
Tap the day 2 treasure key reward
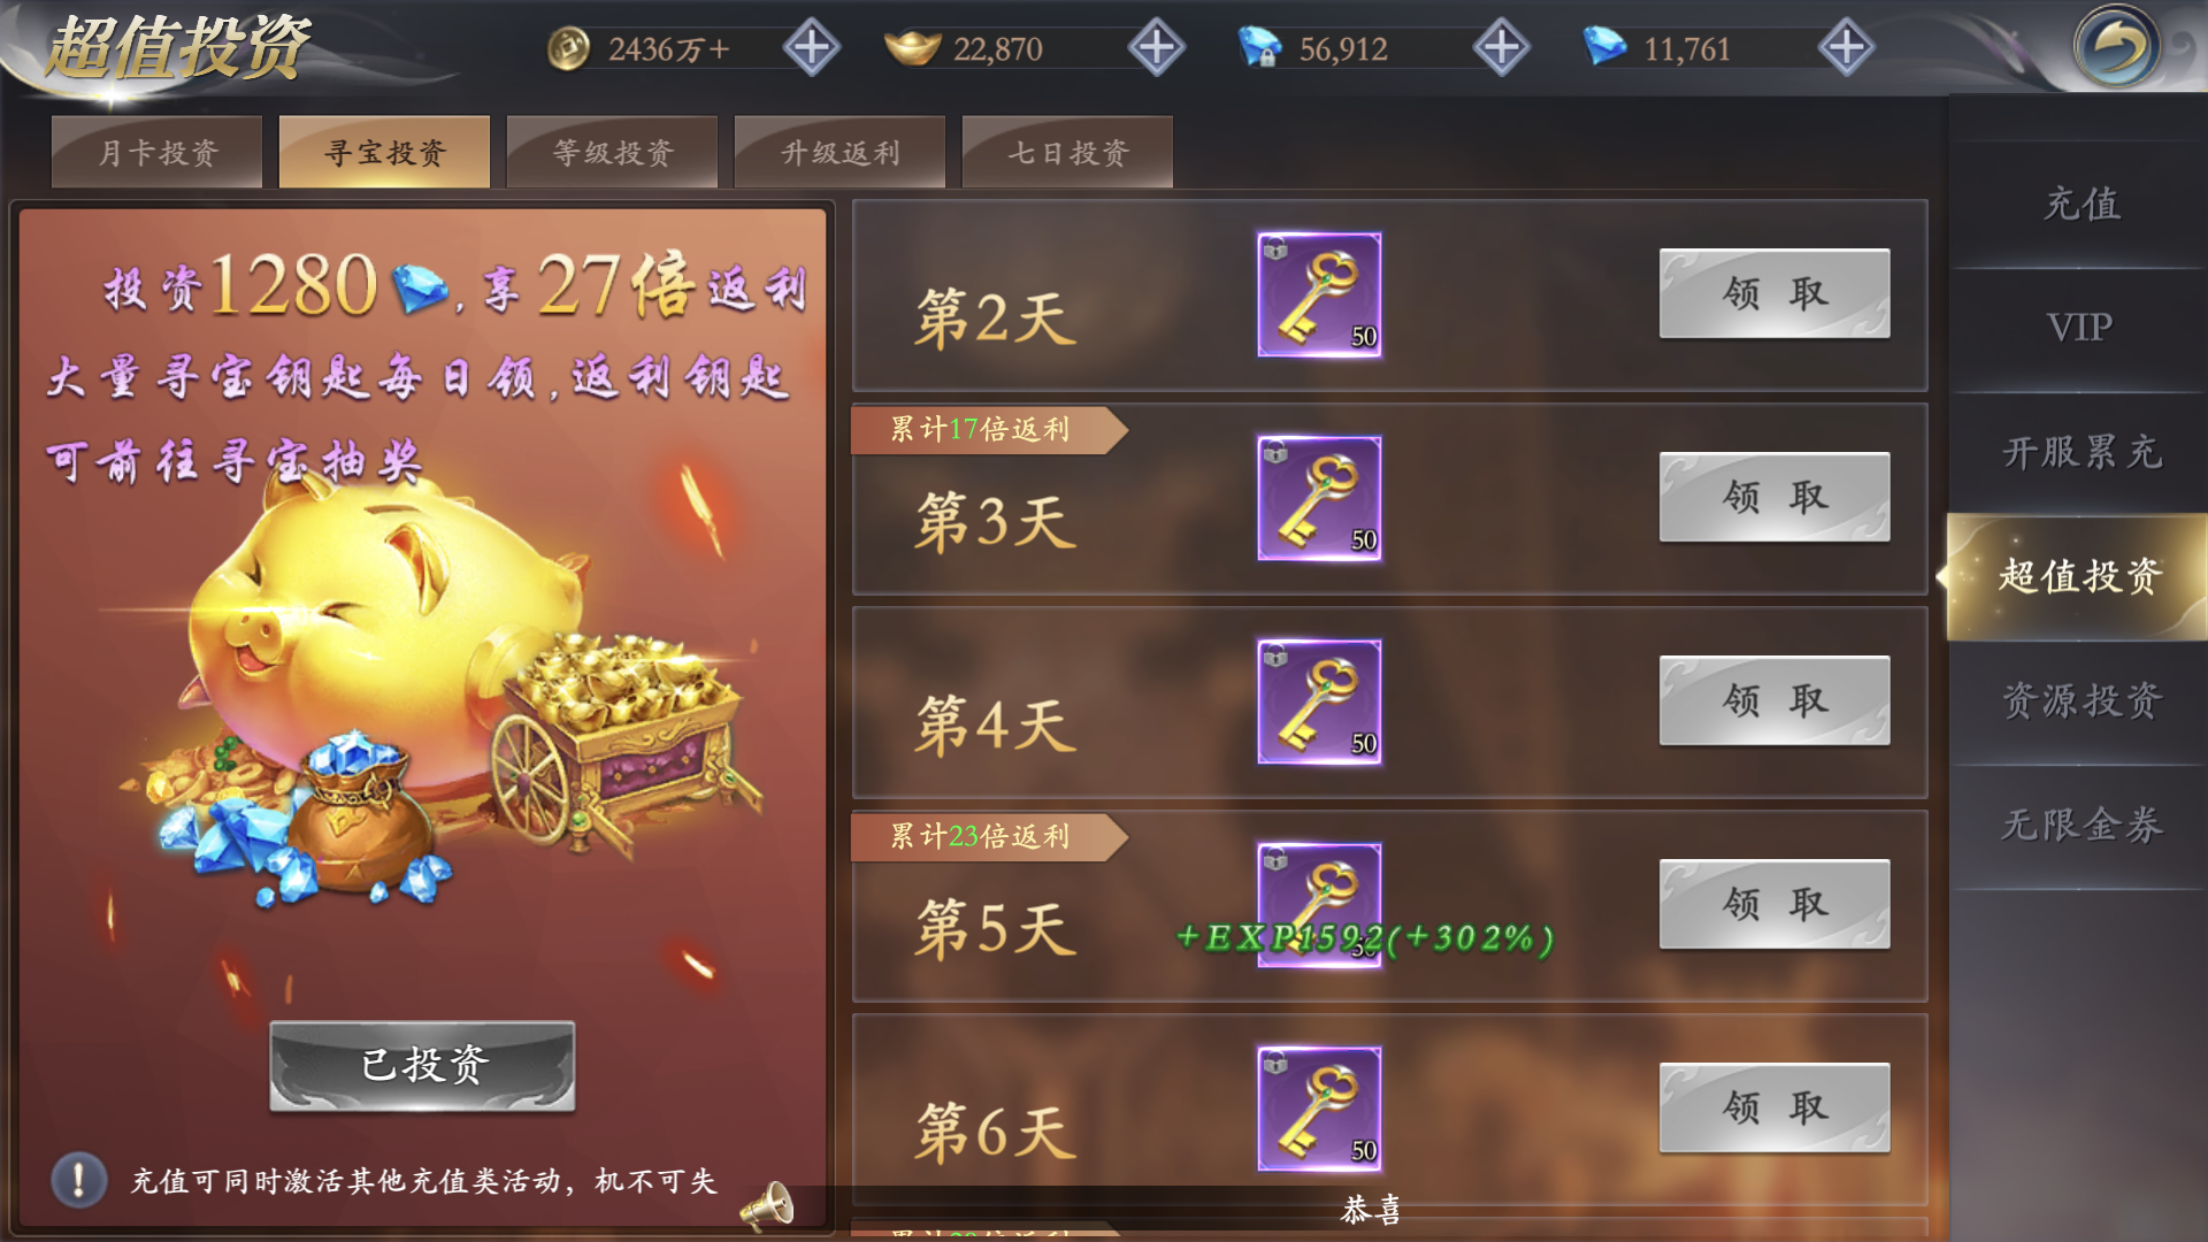1319,294
